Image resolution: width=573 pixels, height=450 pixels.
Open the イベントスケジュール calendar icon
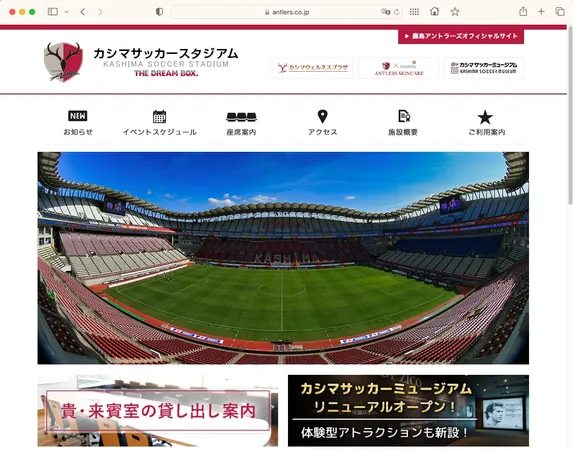[x=159, y=117]
